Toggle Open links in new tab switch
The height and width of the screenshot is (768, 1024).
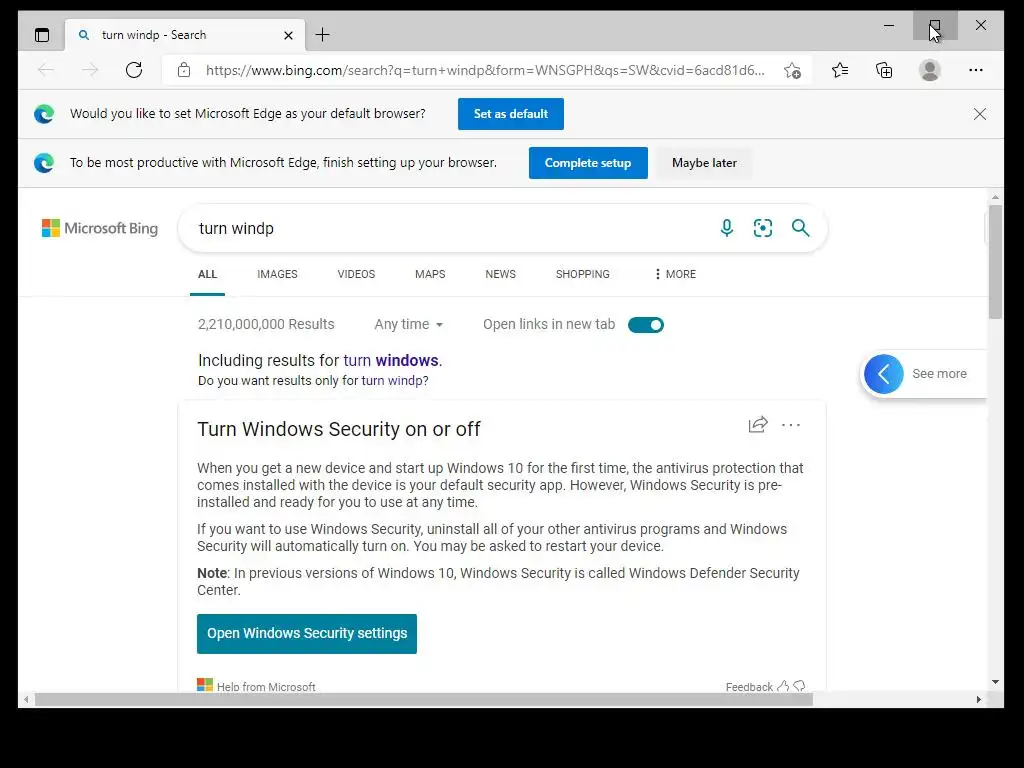(645, 325)
